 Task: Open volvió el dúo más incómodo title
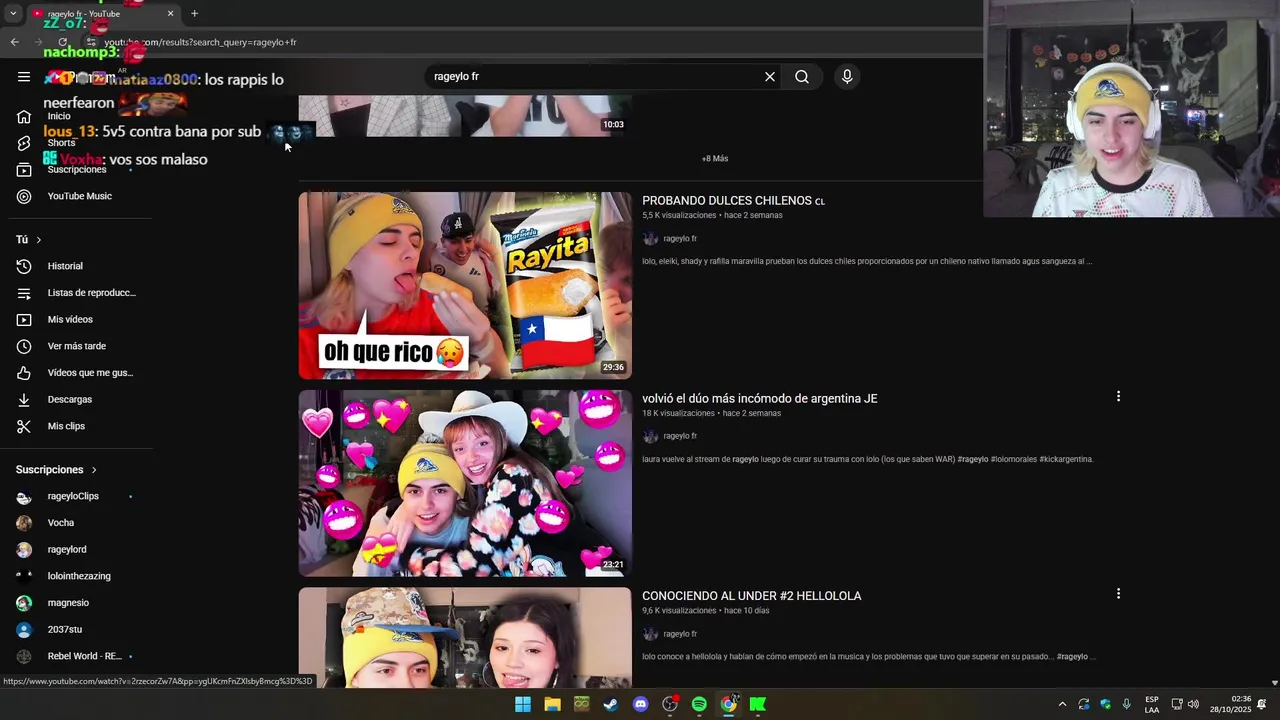click(759, 398)
